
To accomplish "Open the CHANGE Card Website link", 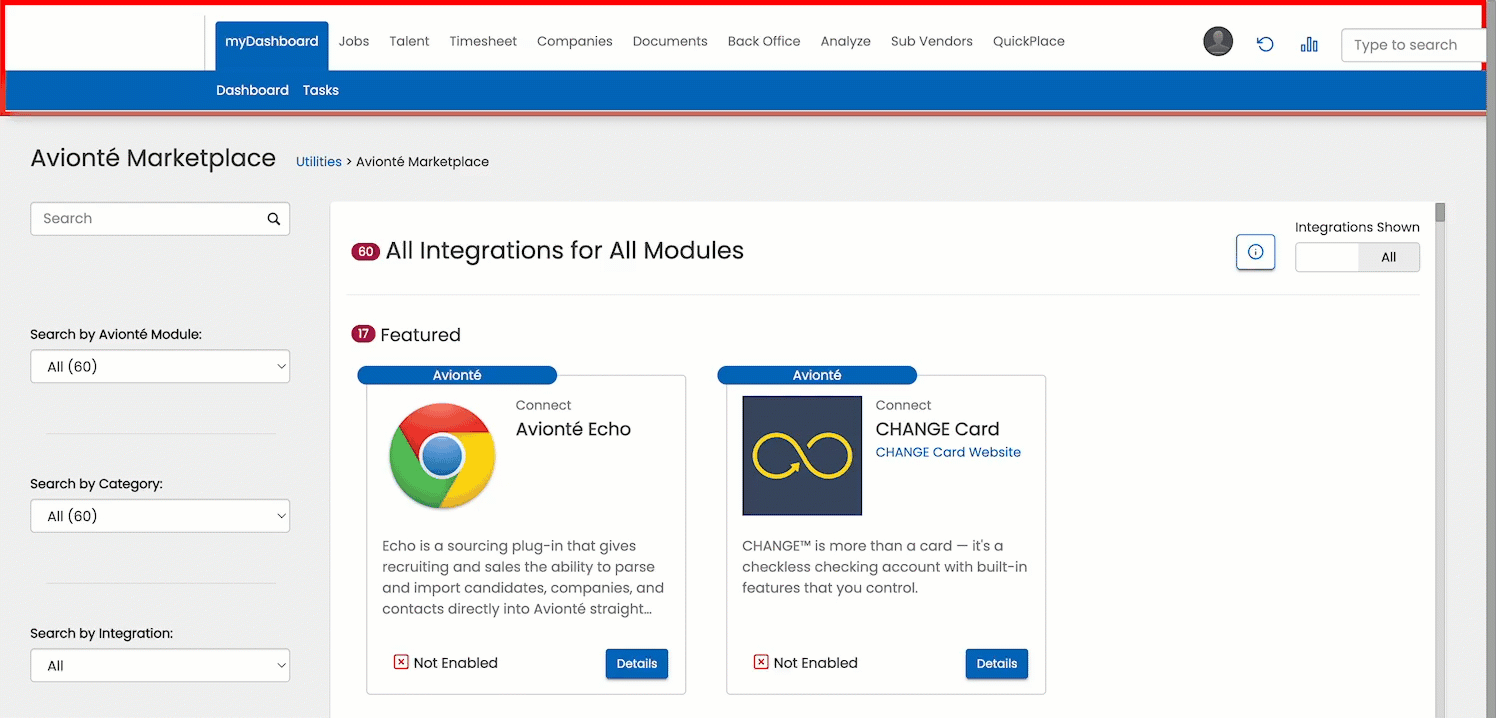I will click(948, 452).
